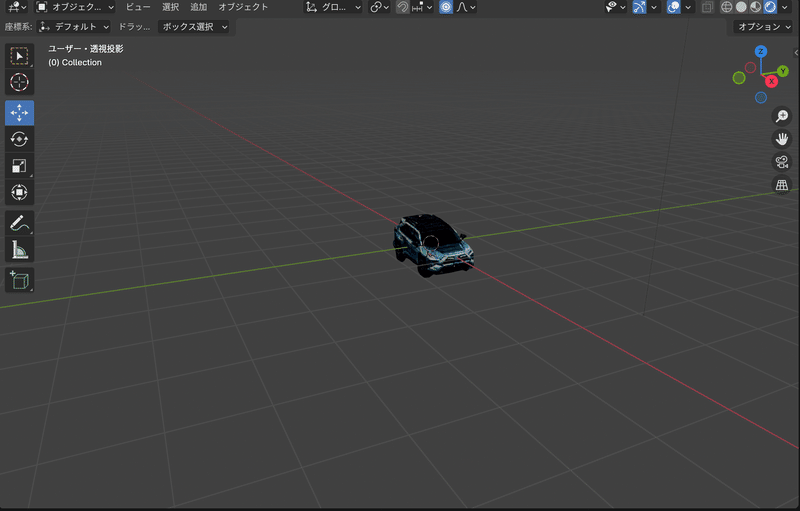This screenshot has height=511, width=800.
Task: Click the negative Y axis green circle
Action: (739, 78)
